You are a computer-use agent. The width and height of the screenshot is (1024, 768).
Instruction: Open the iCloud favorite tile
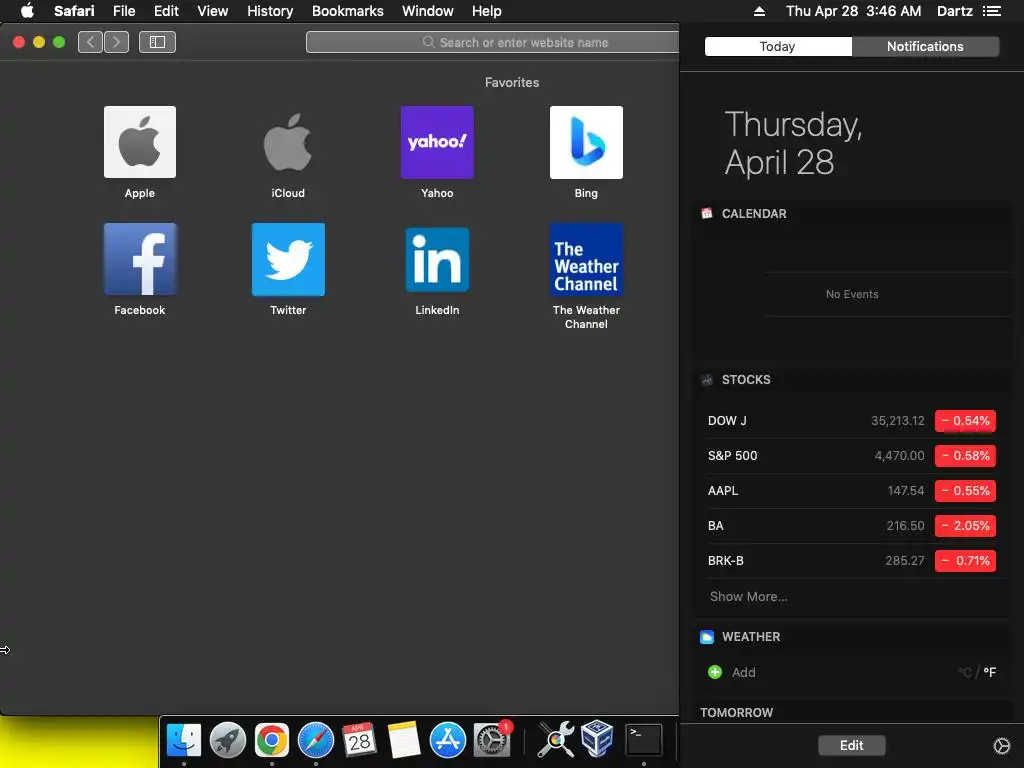pos(288,142)
